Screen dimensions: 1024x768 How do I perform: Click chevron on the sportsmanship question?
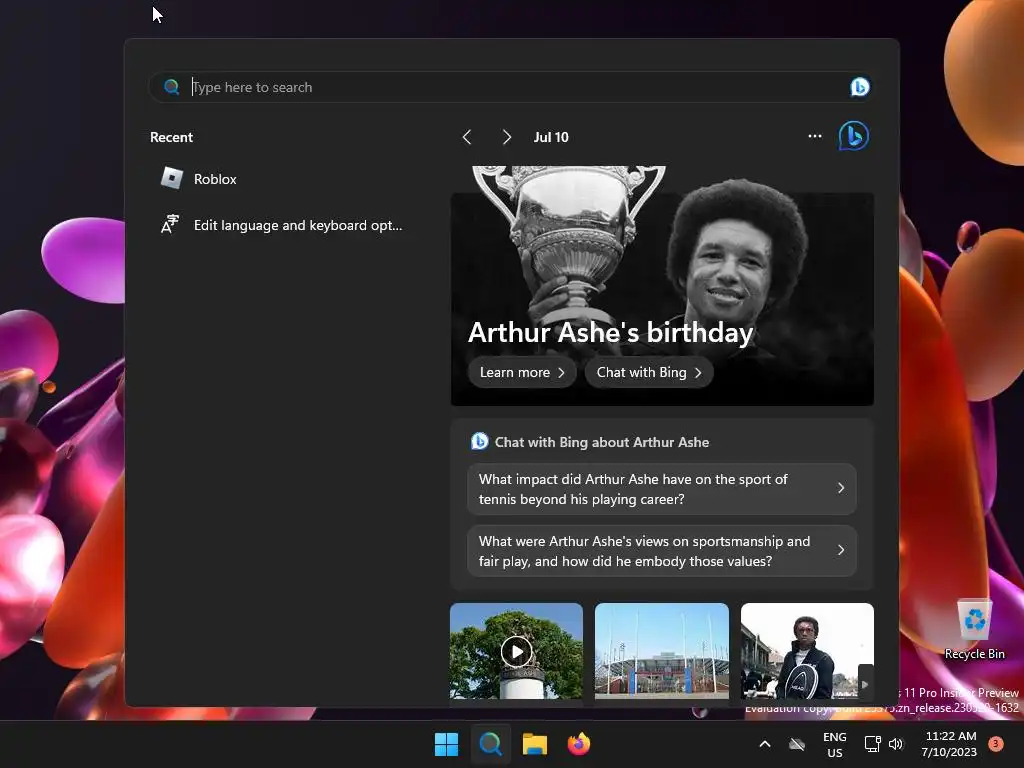(841, 551)
